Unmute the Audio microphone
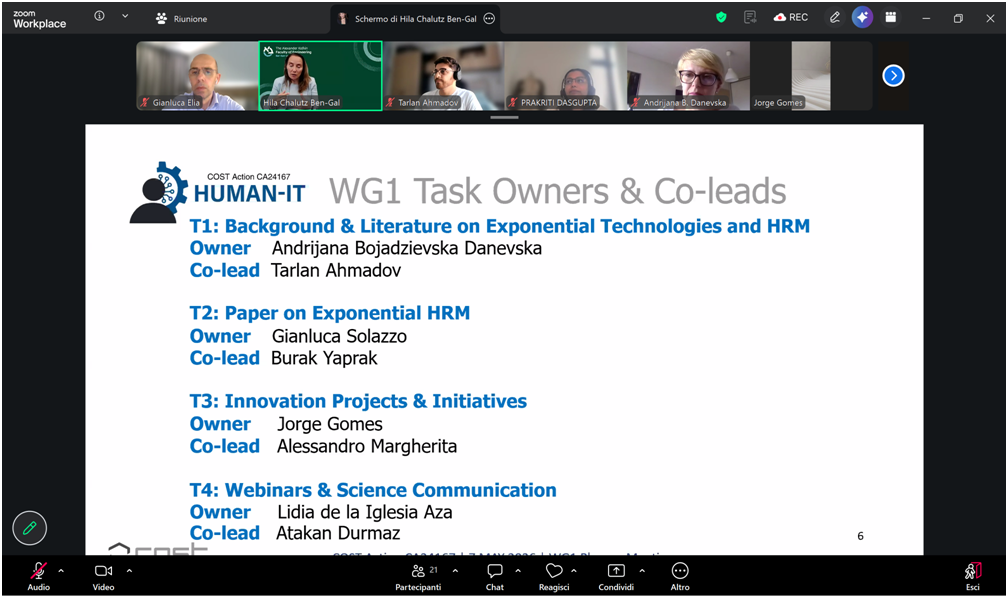 [x=39, y=577]
